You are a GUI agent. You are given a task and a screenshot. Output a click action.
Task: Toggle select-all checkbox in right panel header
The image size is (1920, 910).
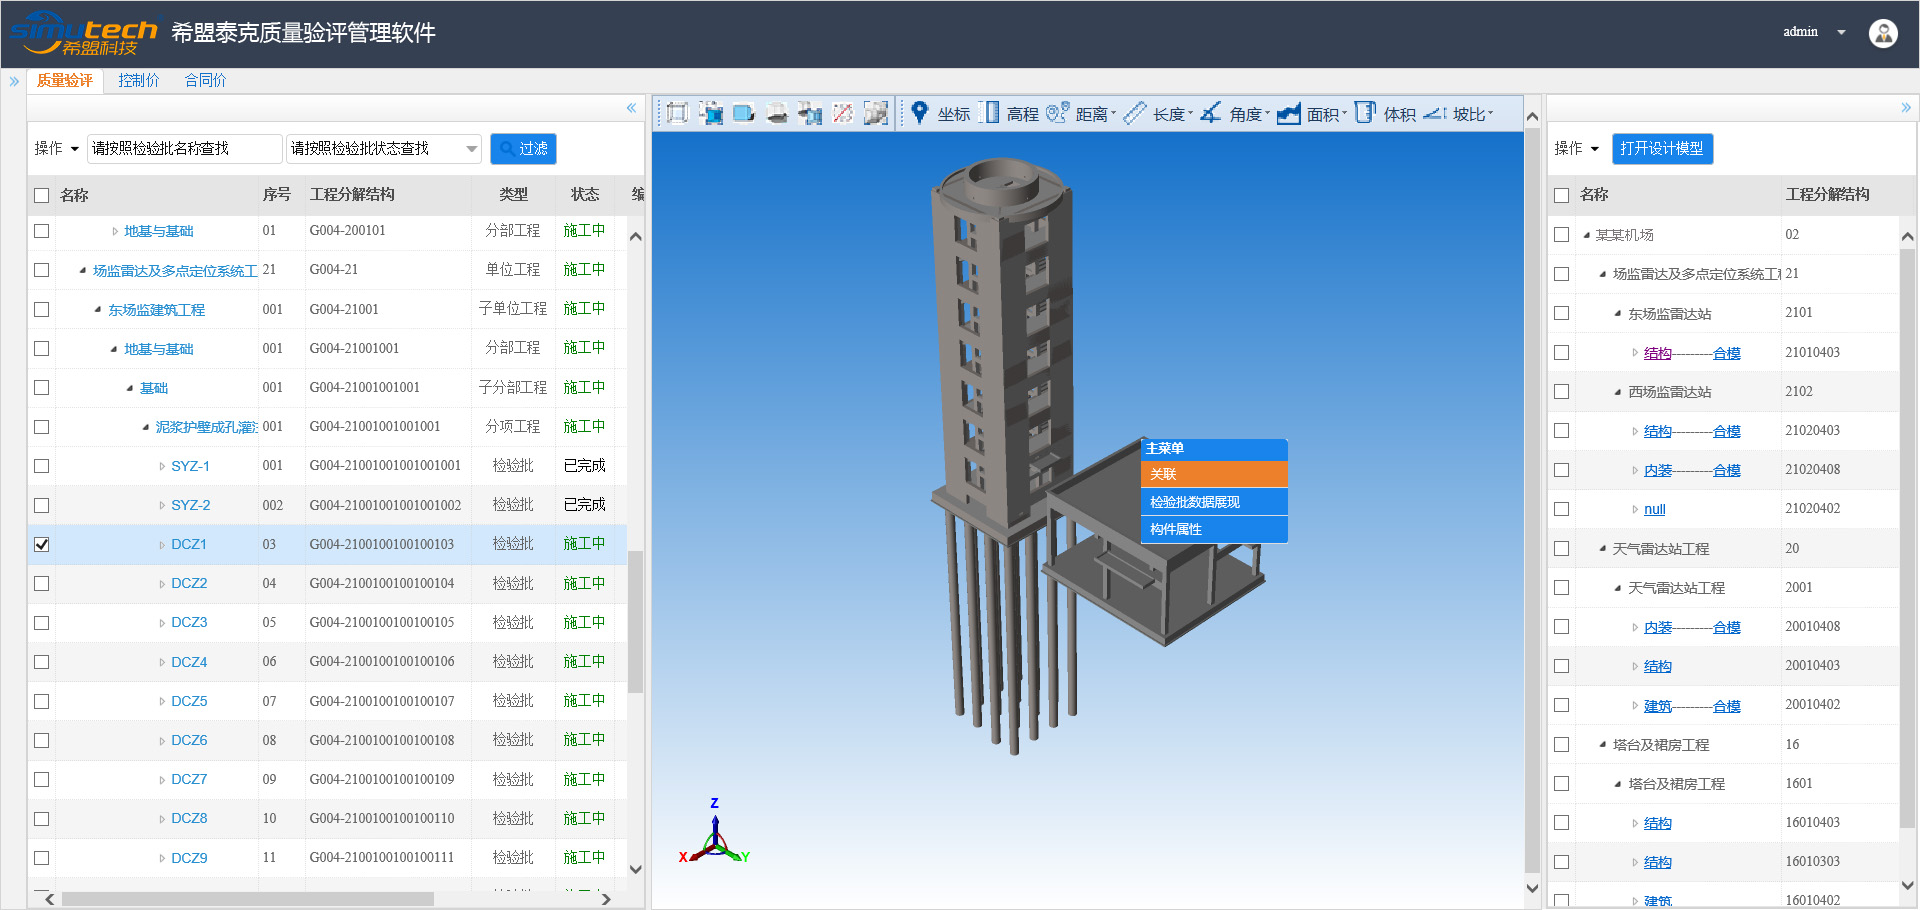1561,195
